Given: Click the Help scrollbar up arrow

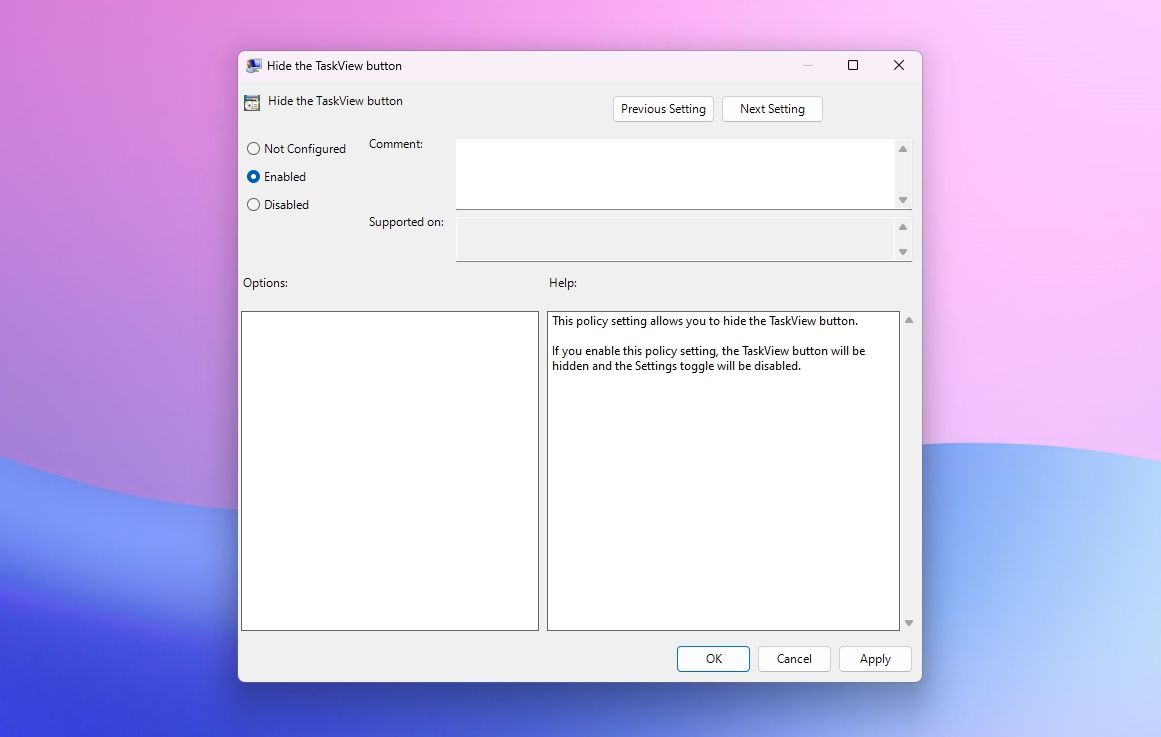Looking at the screenshot, I should tap(908, 318).
